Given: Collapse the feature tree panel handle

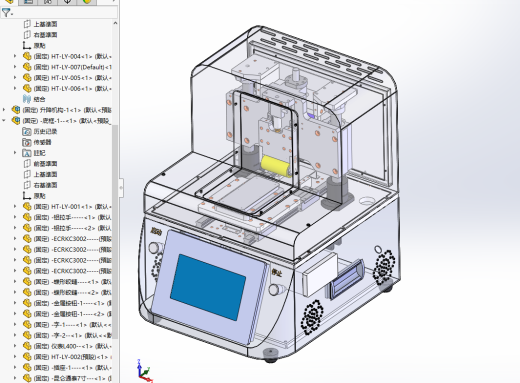Looking at the screenshot, I should pyautogui.click(x=121, y=188).
